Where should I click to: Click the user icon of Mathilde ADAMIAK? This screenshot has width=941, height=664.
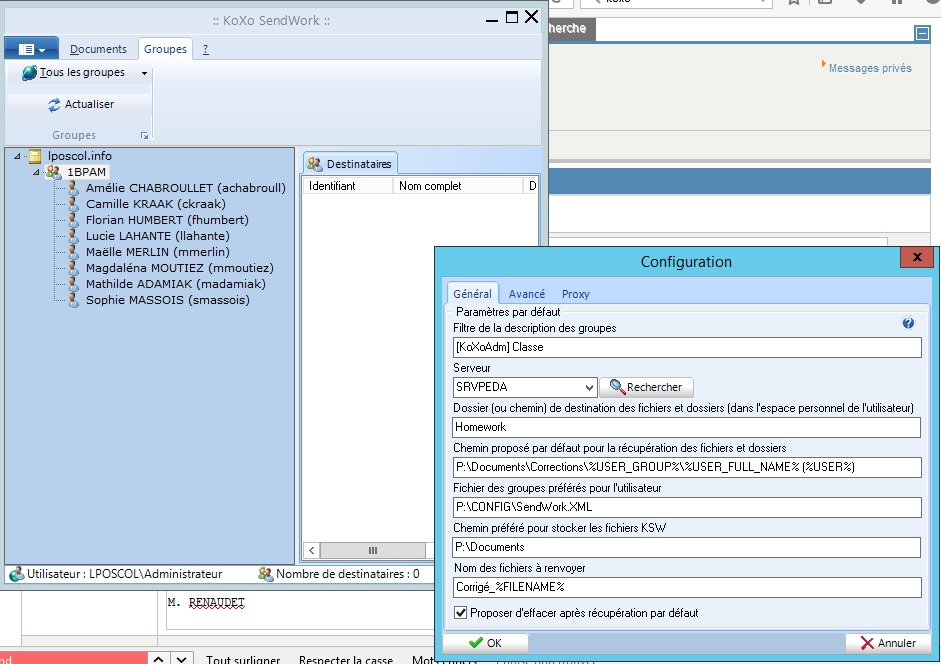tap(73, 284)
